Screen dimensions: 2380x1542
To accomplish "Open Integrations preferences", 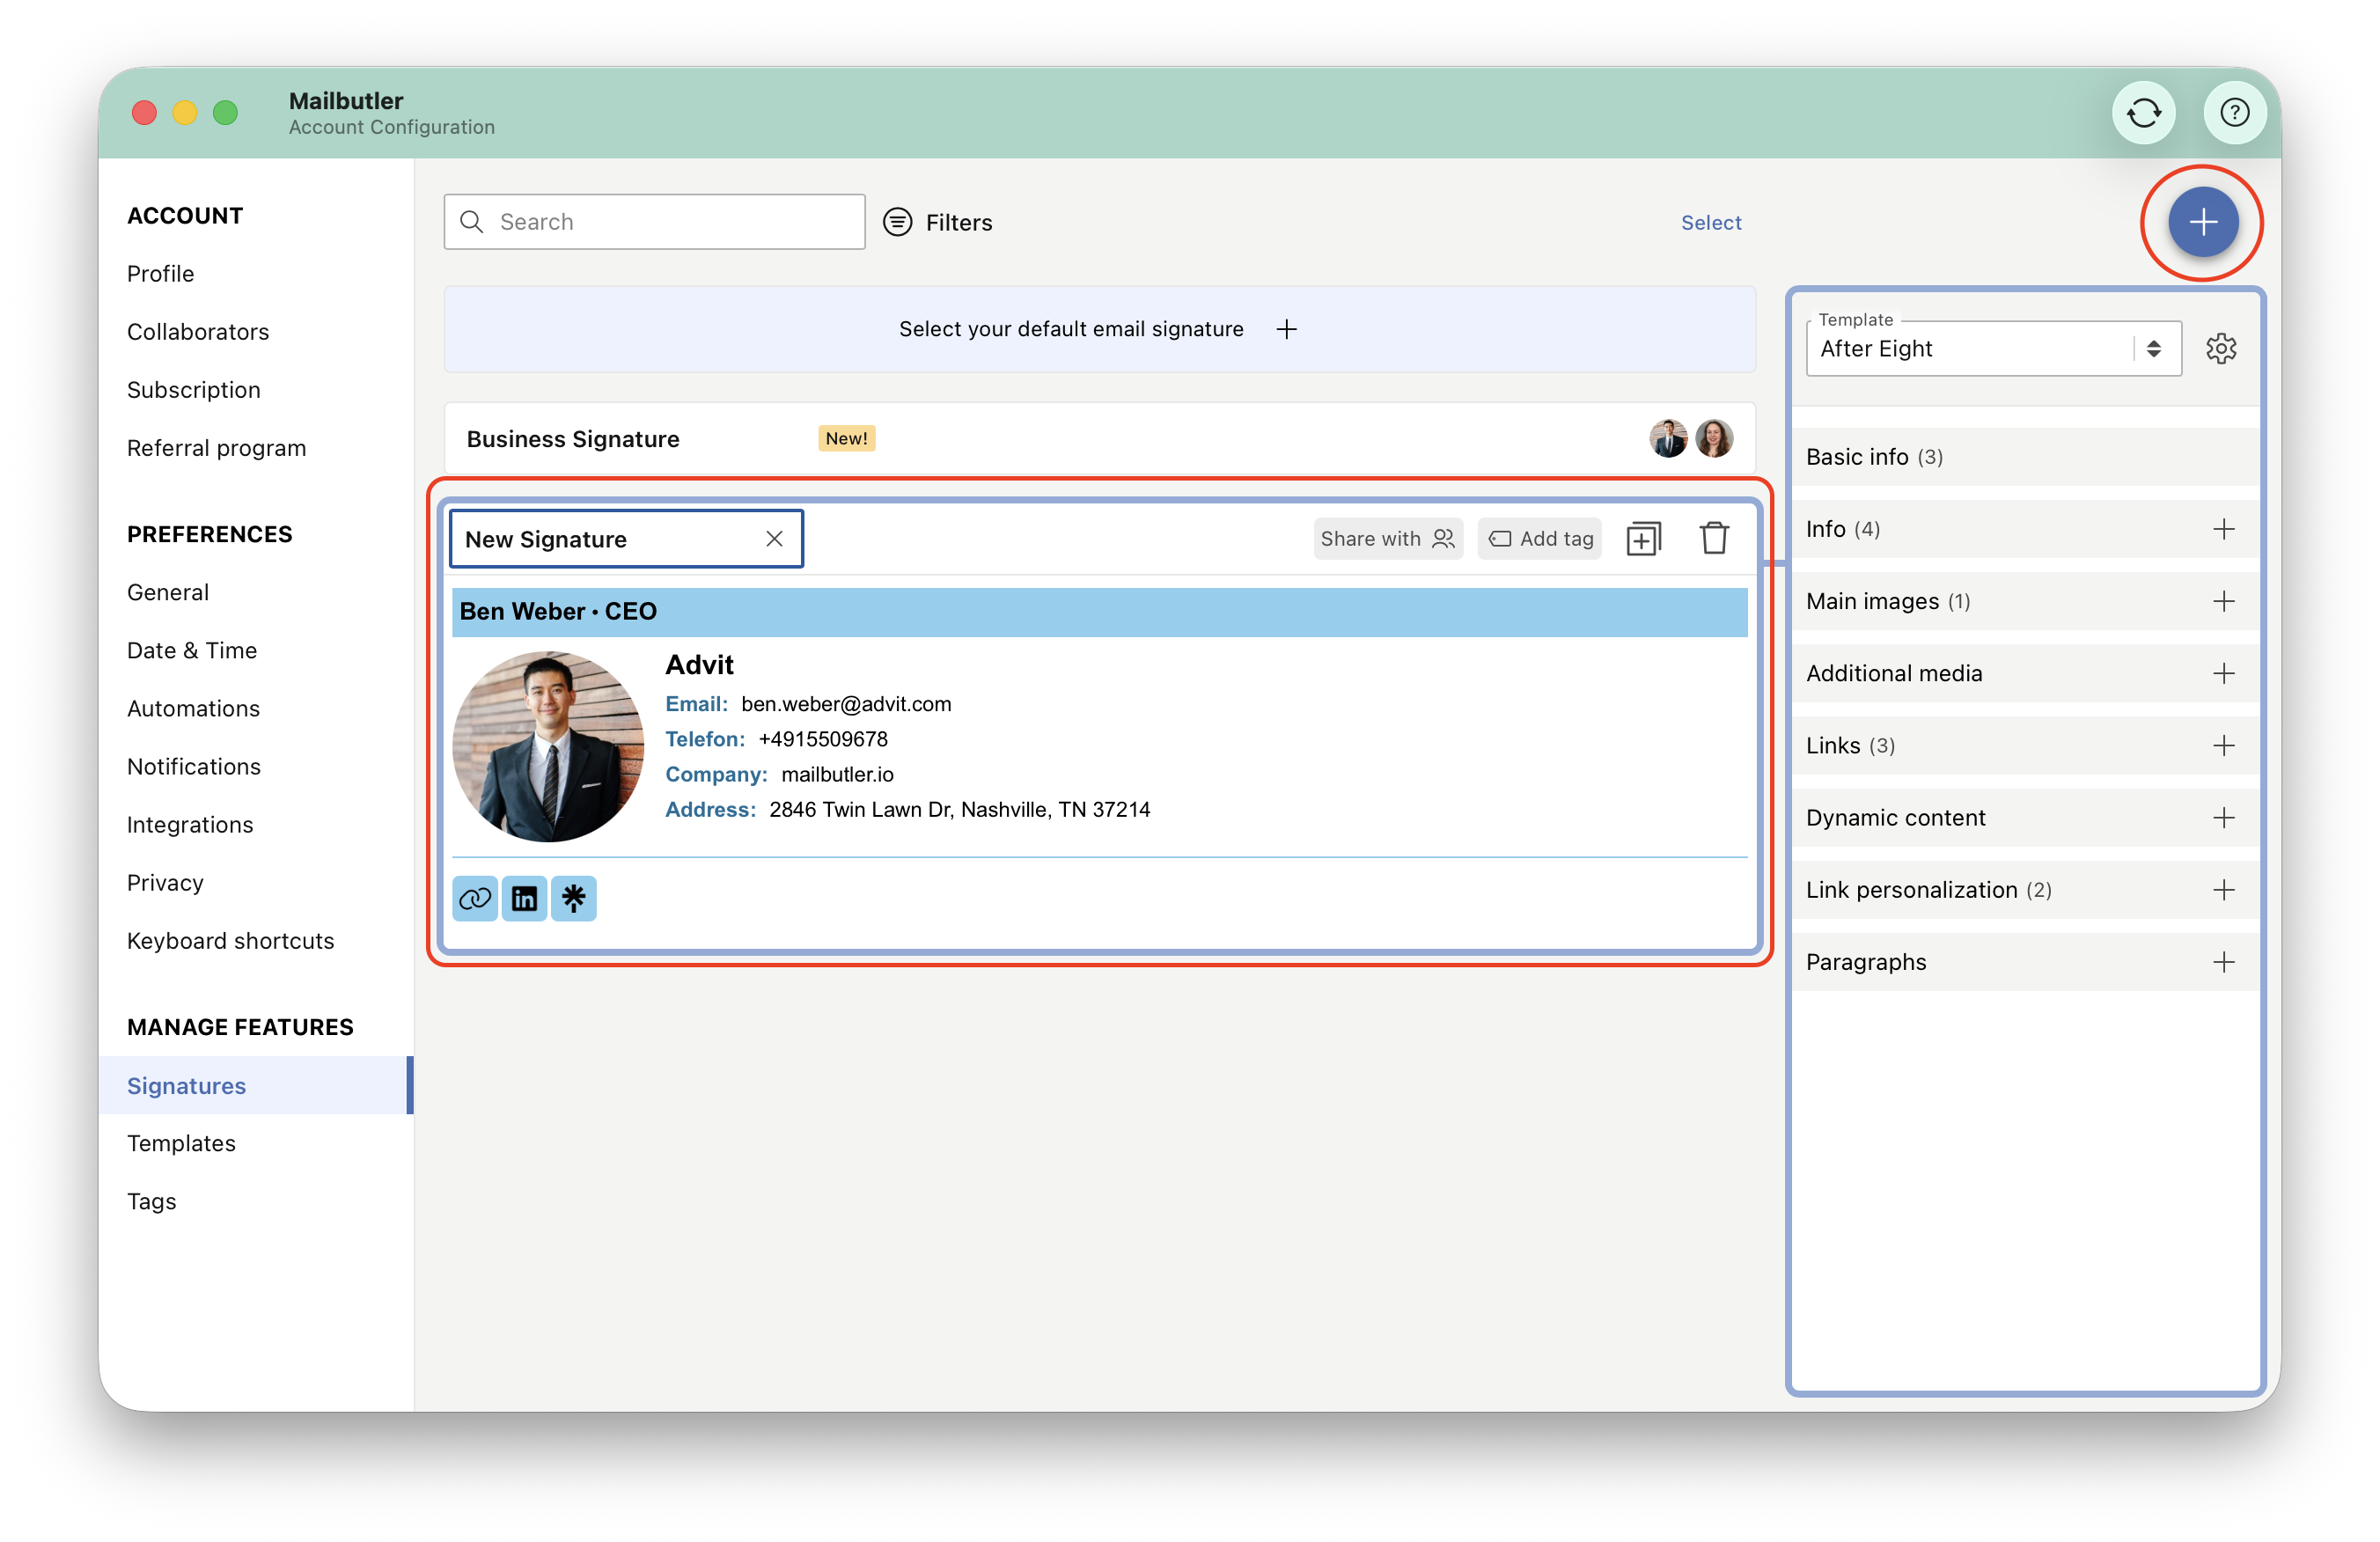I will [x=190, y=825].
